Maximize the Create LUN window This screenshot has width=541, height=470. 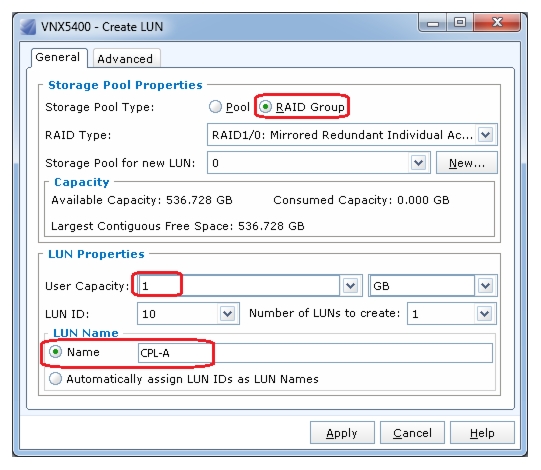pyautogui.click(x=460, y=23)
